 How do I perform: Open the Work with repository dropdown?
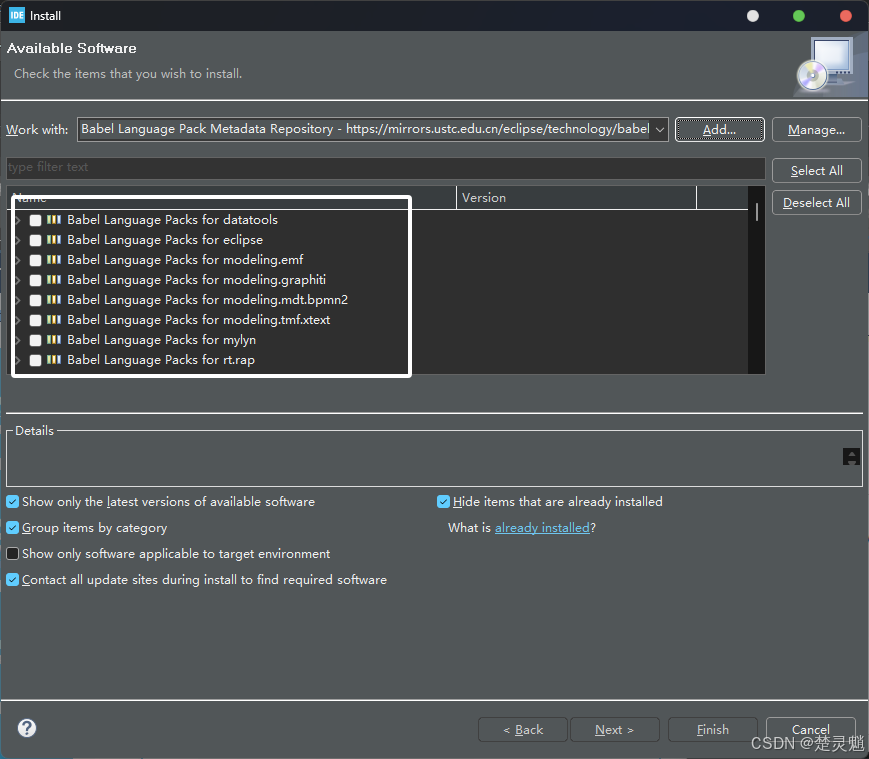[660, 130]
